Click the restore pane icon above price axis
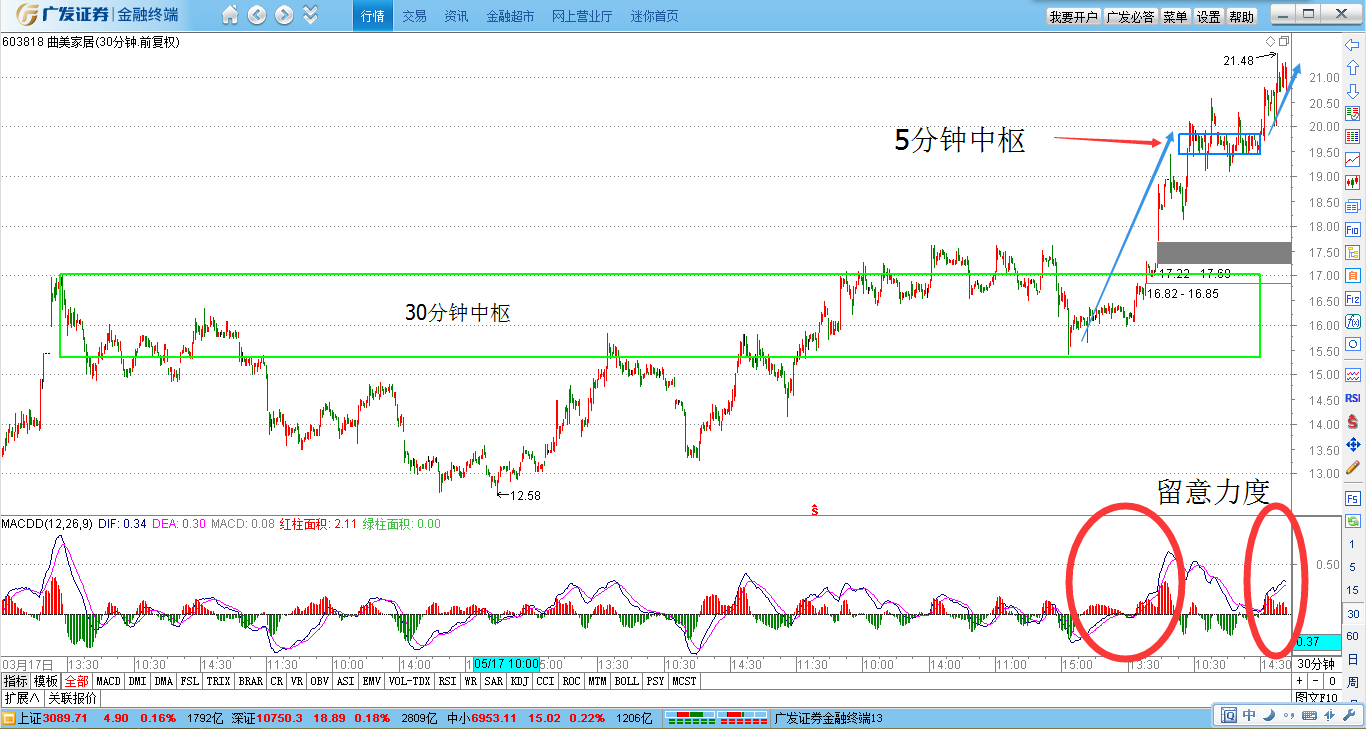The height and width of the screenshot is (729, 1366). 1284,41
